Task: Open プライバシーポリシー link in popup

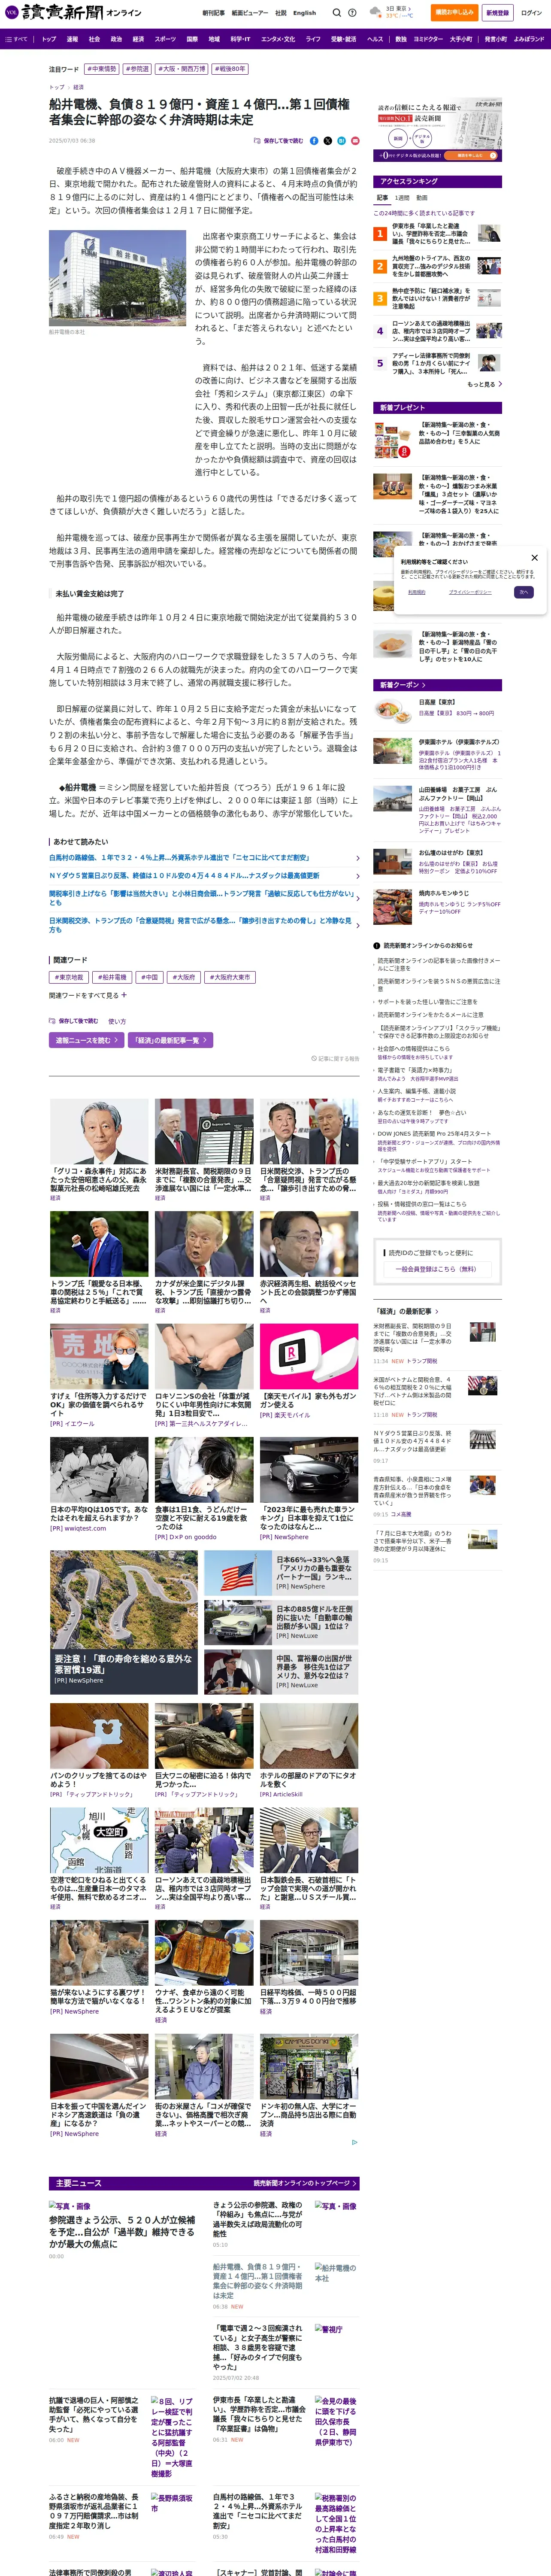Action: 470,592
